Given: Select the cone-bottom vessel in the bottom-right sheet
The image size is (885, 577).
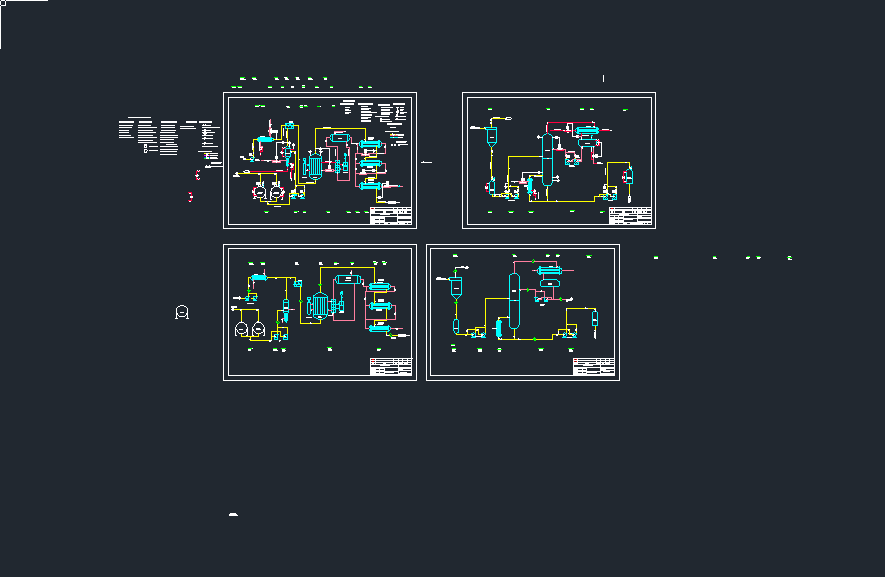Looking at the screenshot, I should point(456,288).
